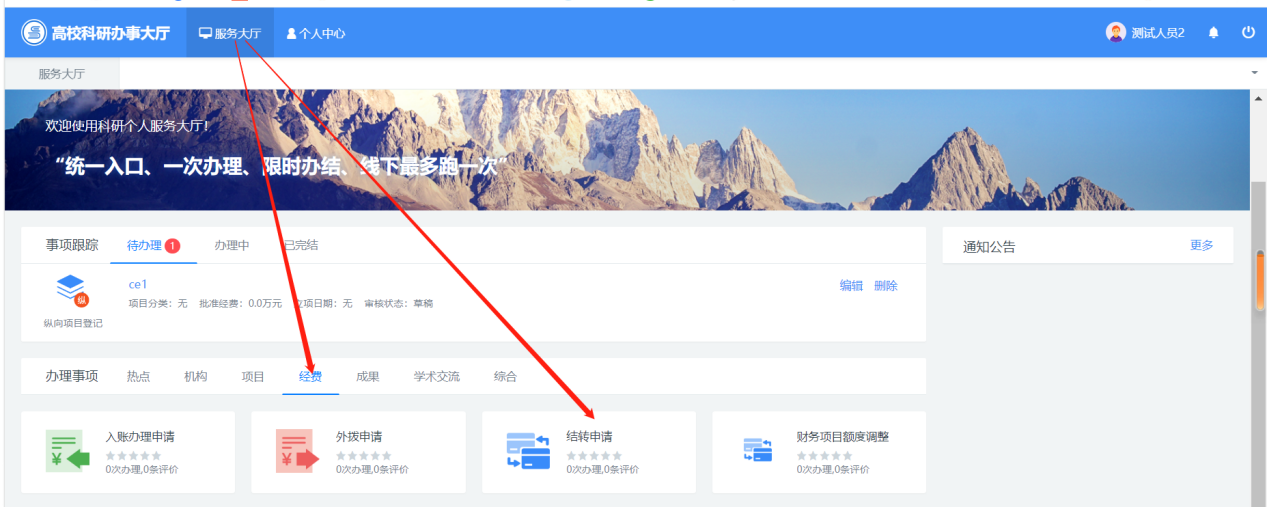Viewport: 1267px width, 507px height.
Task: Click the 高校科研办事大厅 logo icon
Action: click(34, 33)
